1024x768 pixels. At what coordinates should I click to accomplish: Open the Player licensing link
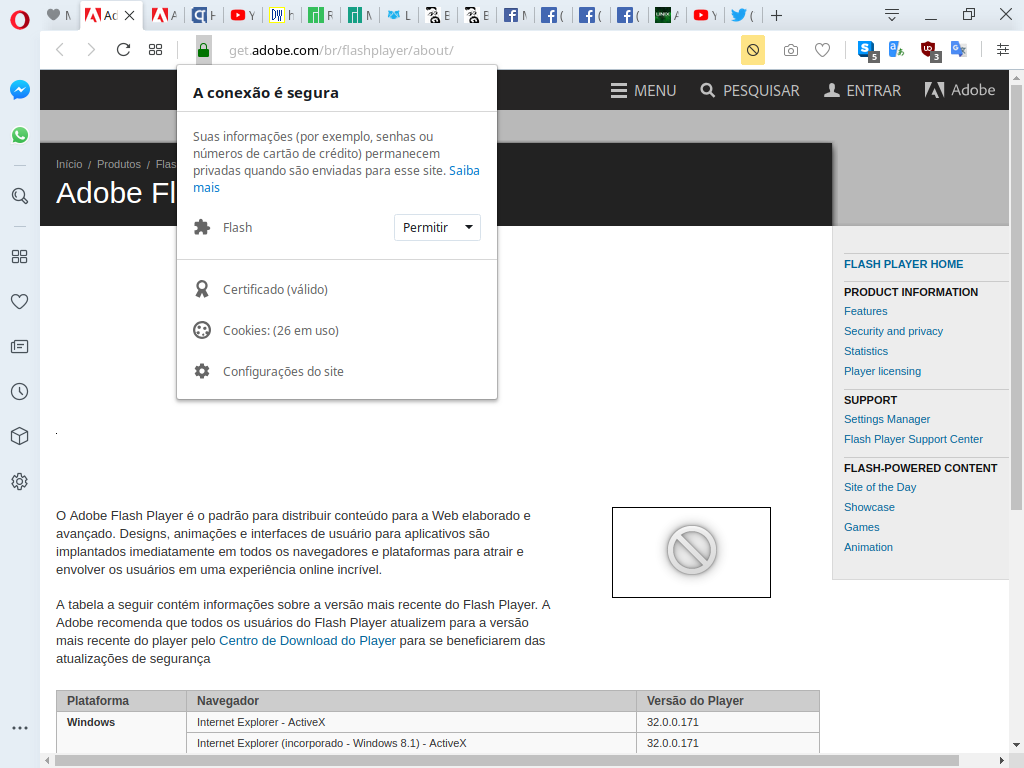point(882,371)
